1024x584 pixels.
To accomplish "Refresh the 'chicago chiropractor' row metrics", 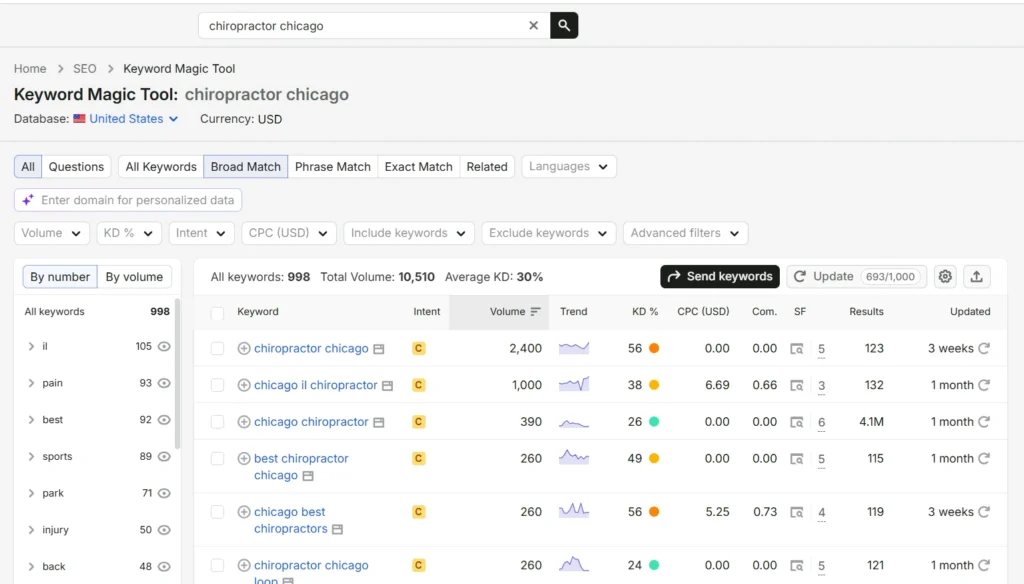I will coord(984,421).
